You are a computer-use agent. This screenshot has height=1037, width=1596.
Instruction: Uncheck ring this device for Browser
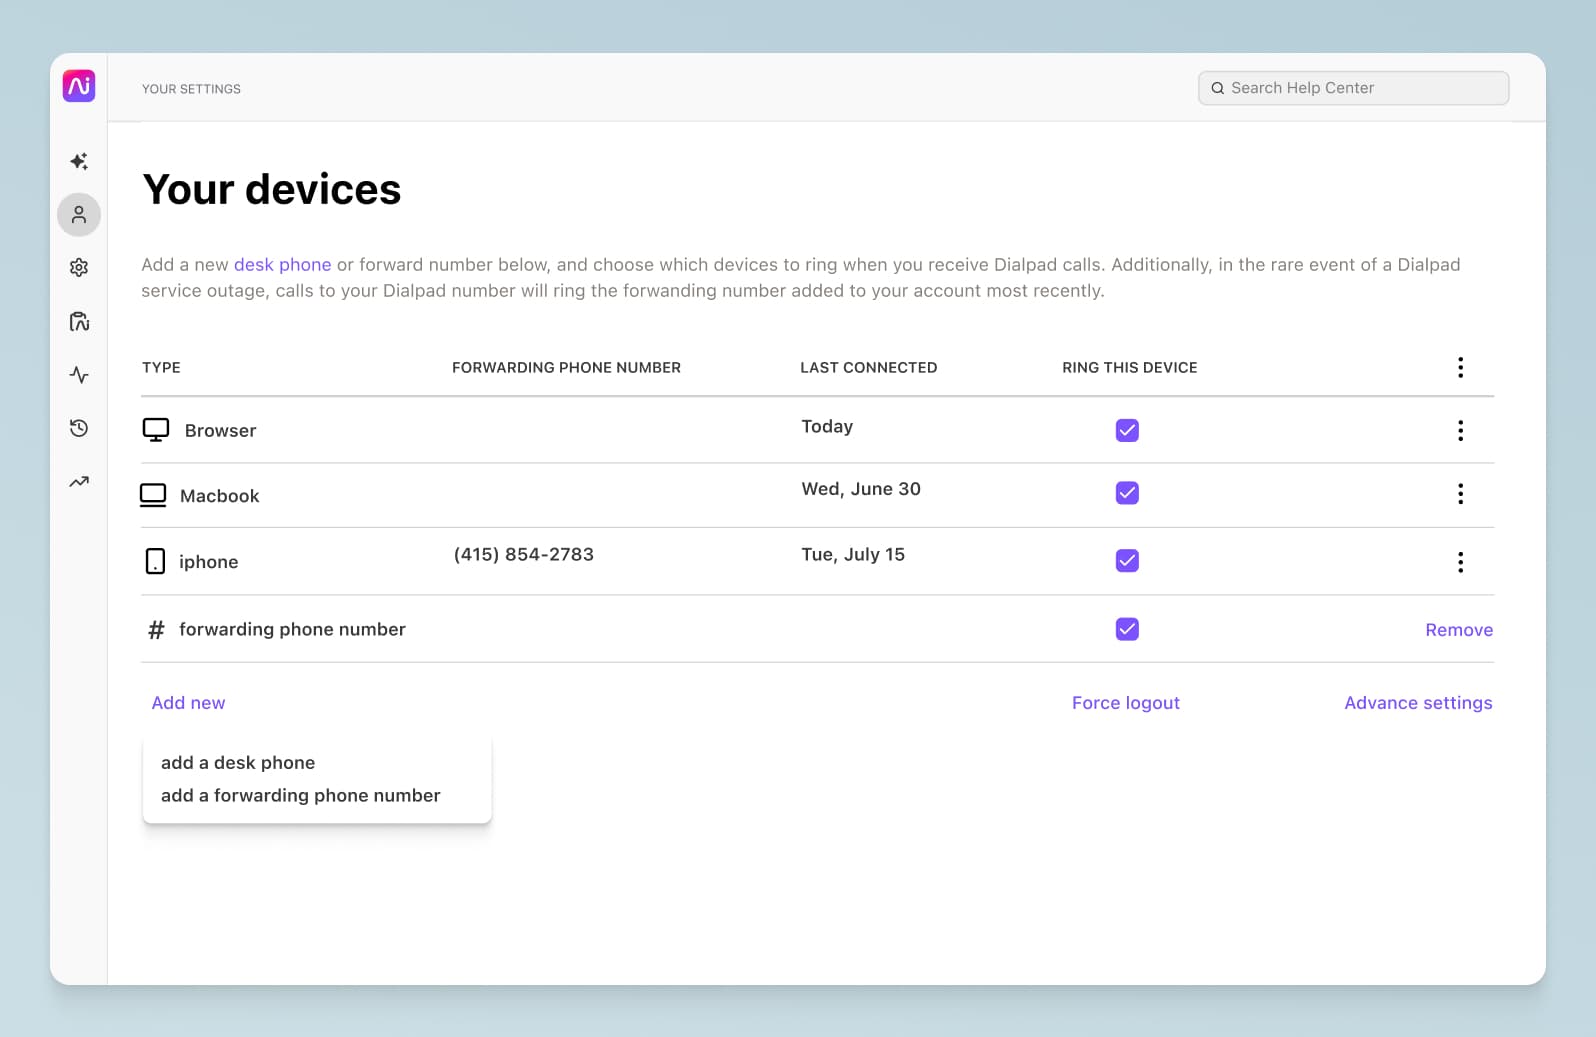tap(1127, 430)
